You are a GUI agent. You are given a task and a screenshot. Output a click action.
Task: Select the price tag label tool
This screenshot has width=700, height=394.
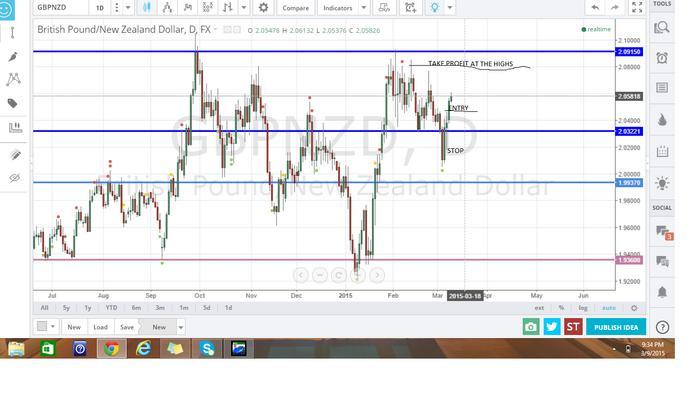tap(13, 104)
